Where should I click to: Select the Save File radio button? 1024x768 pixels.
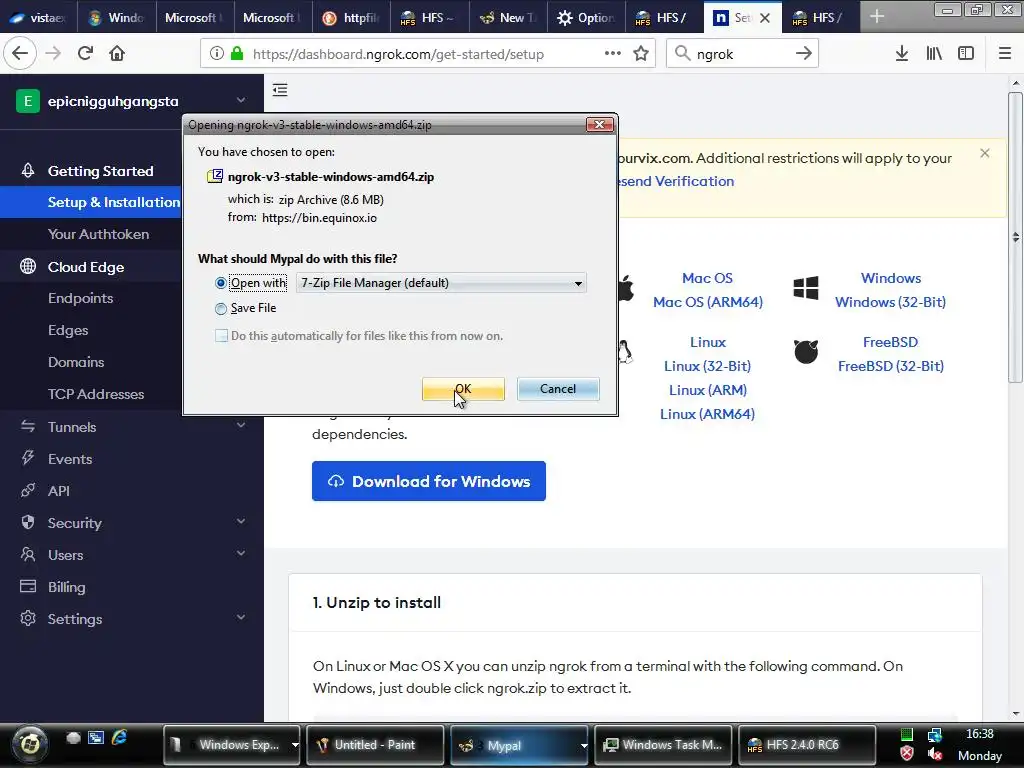pyautogui.click(x=221, y=308)
